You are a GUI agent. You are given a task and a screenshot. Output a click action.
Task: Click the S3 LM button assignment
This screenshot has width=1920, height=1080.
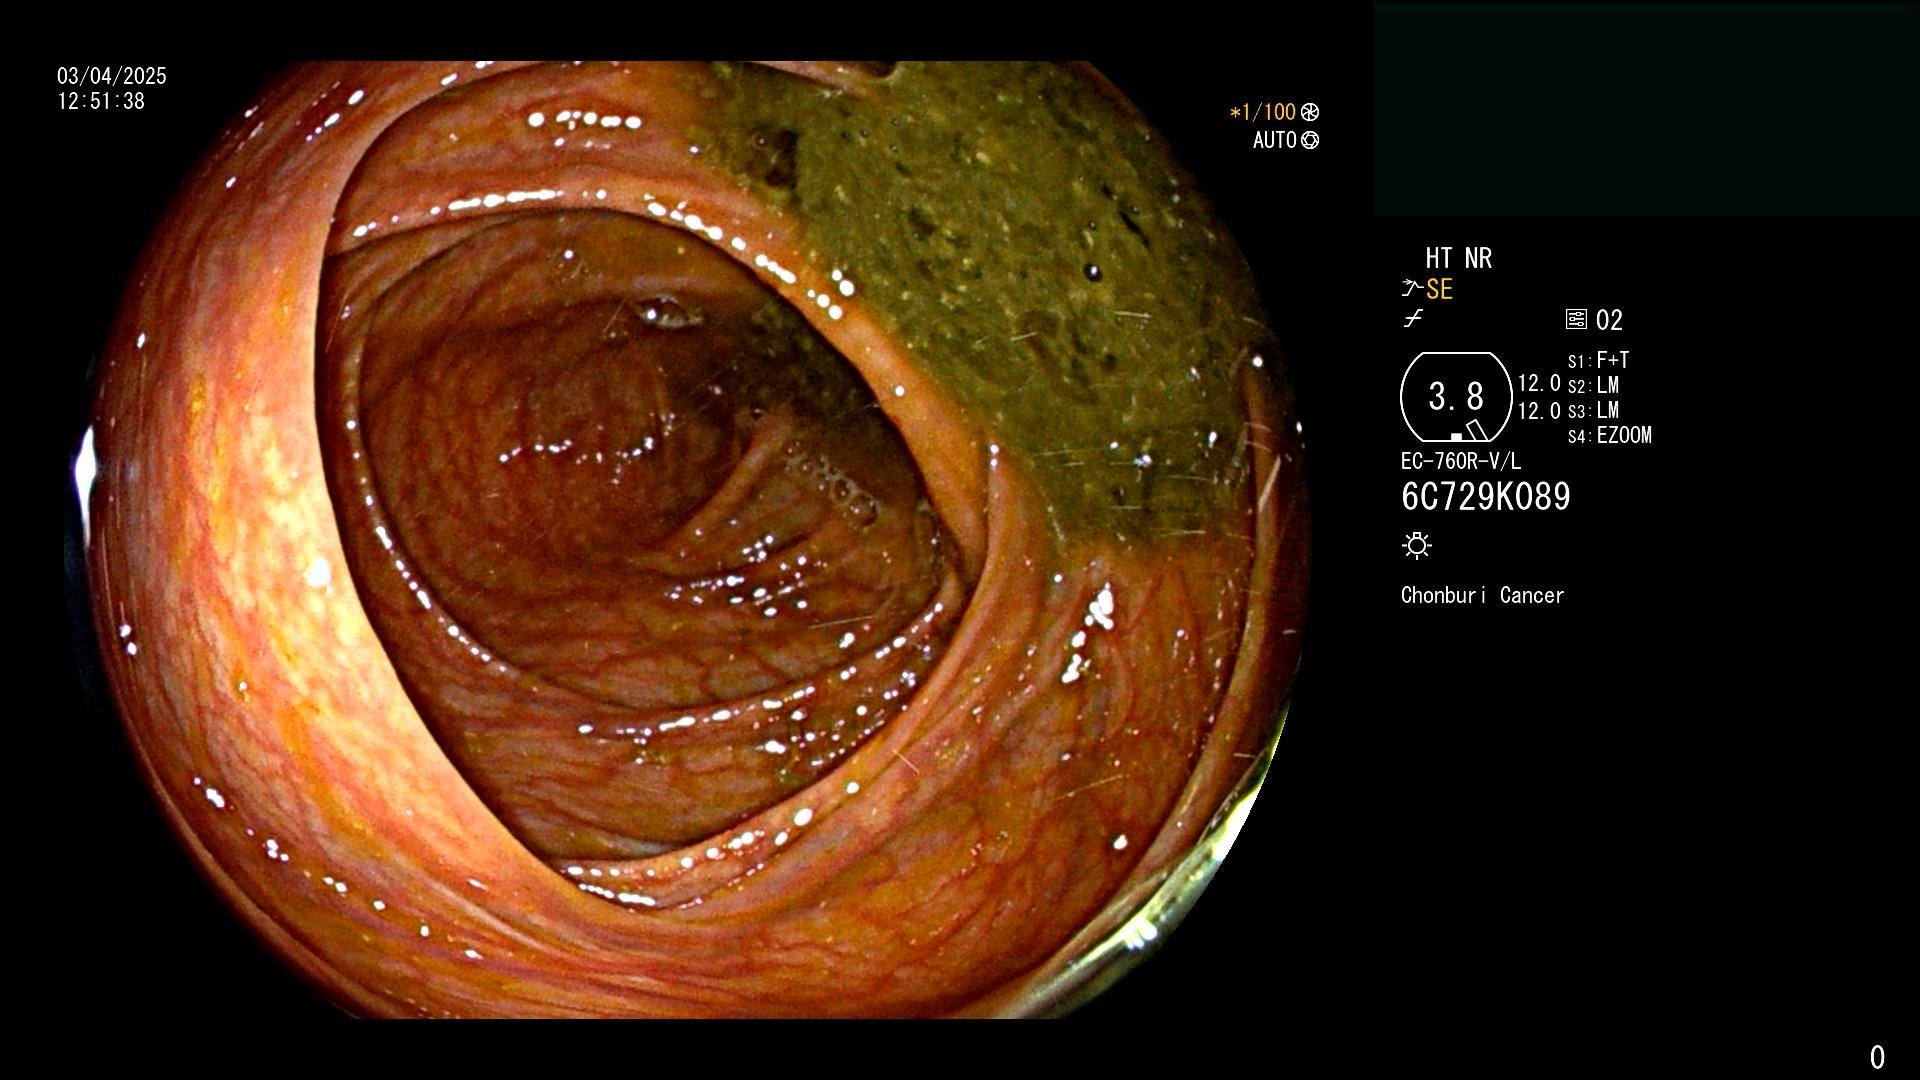tap(1594, 410)
